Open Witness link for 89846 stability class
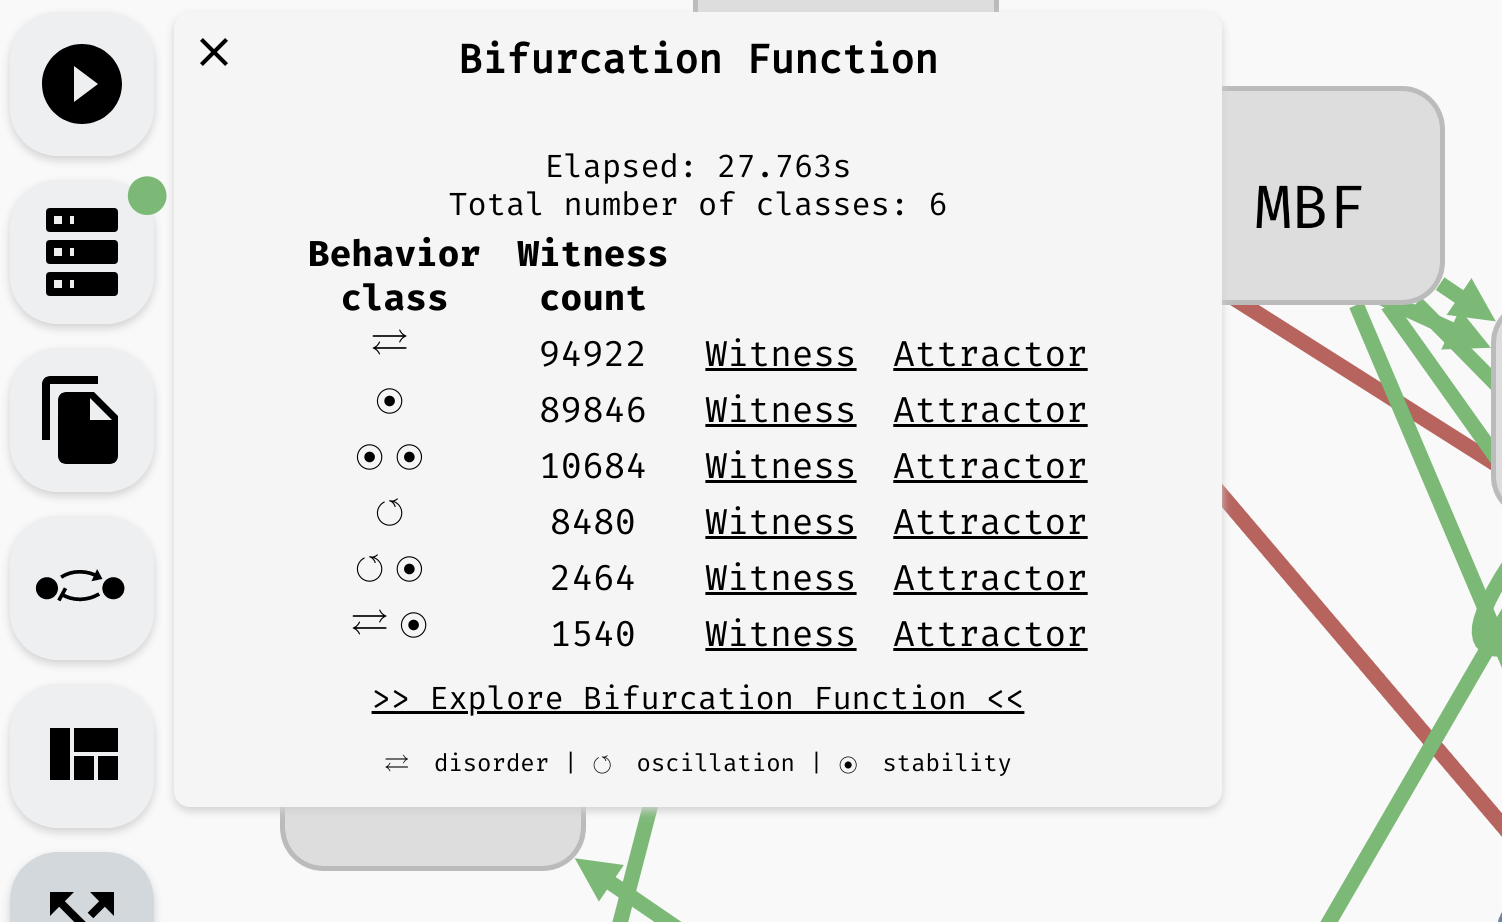Image resolution: width=1502 pixels, height=922 pixels. 780,410
